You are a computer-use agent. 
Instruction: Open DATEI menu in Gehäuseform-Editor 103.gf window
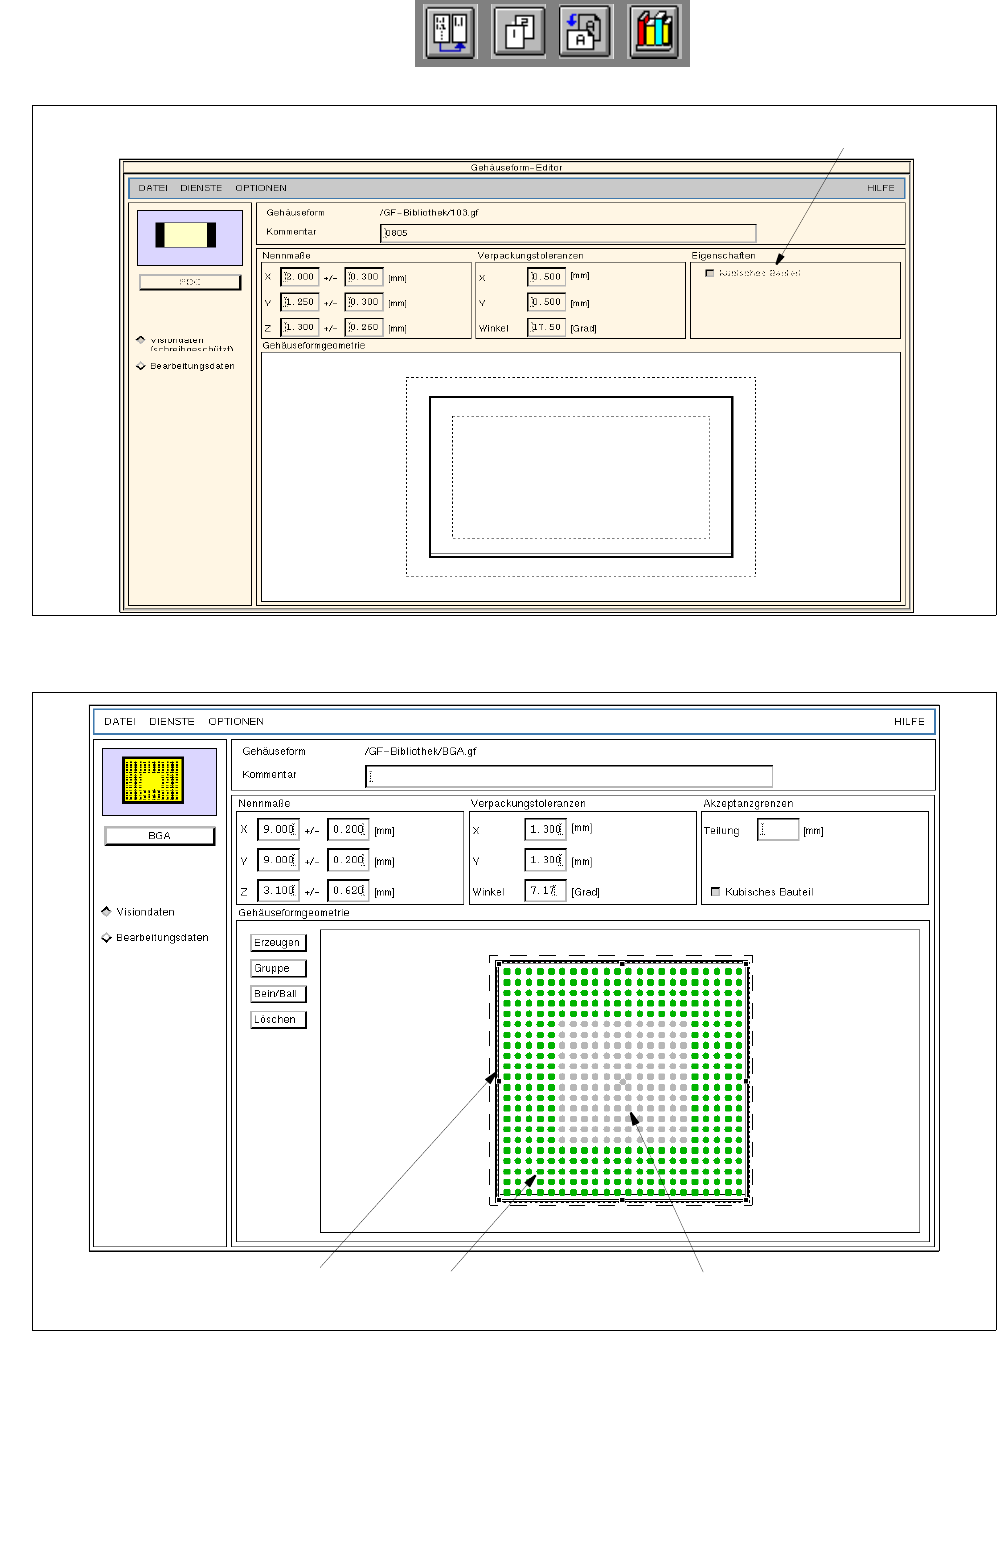[x=153, y=188]
